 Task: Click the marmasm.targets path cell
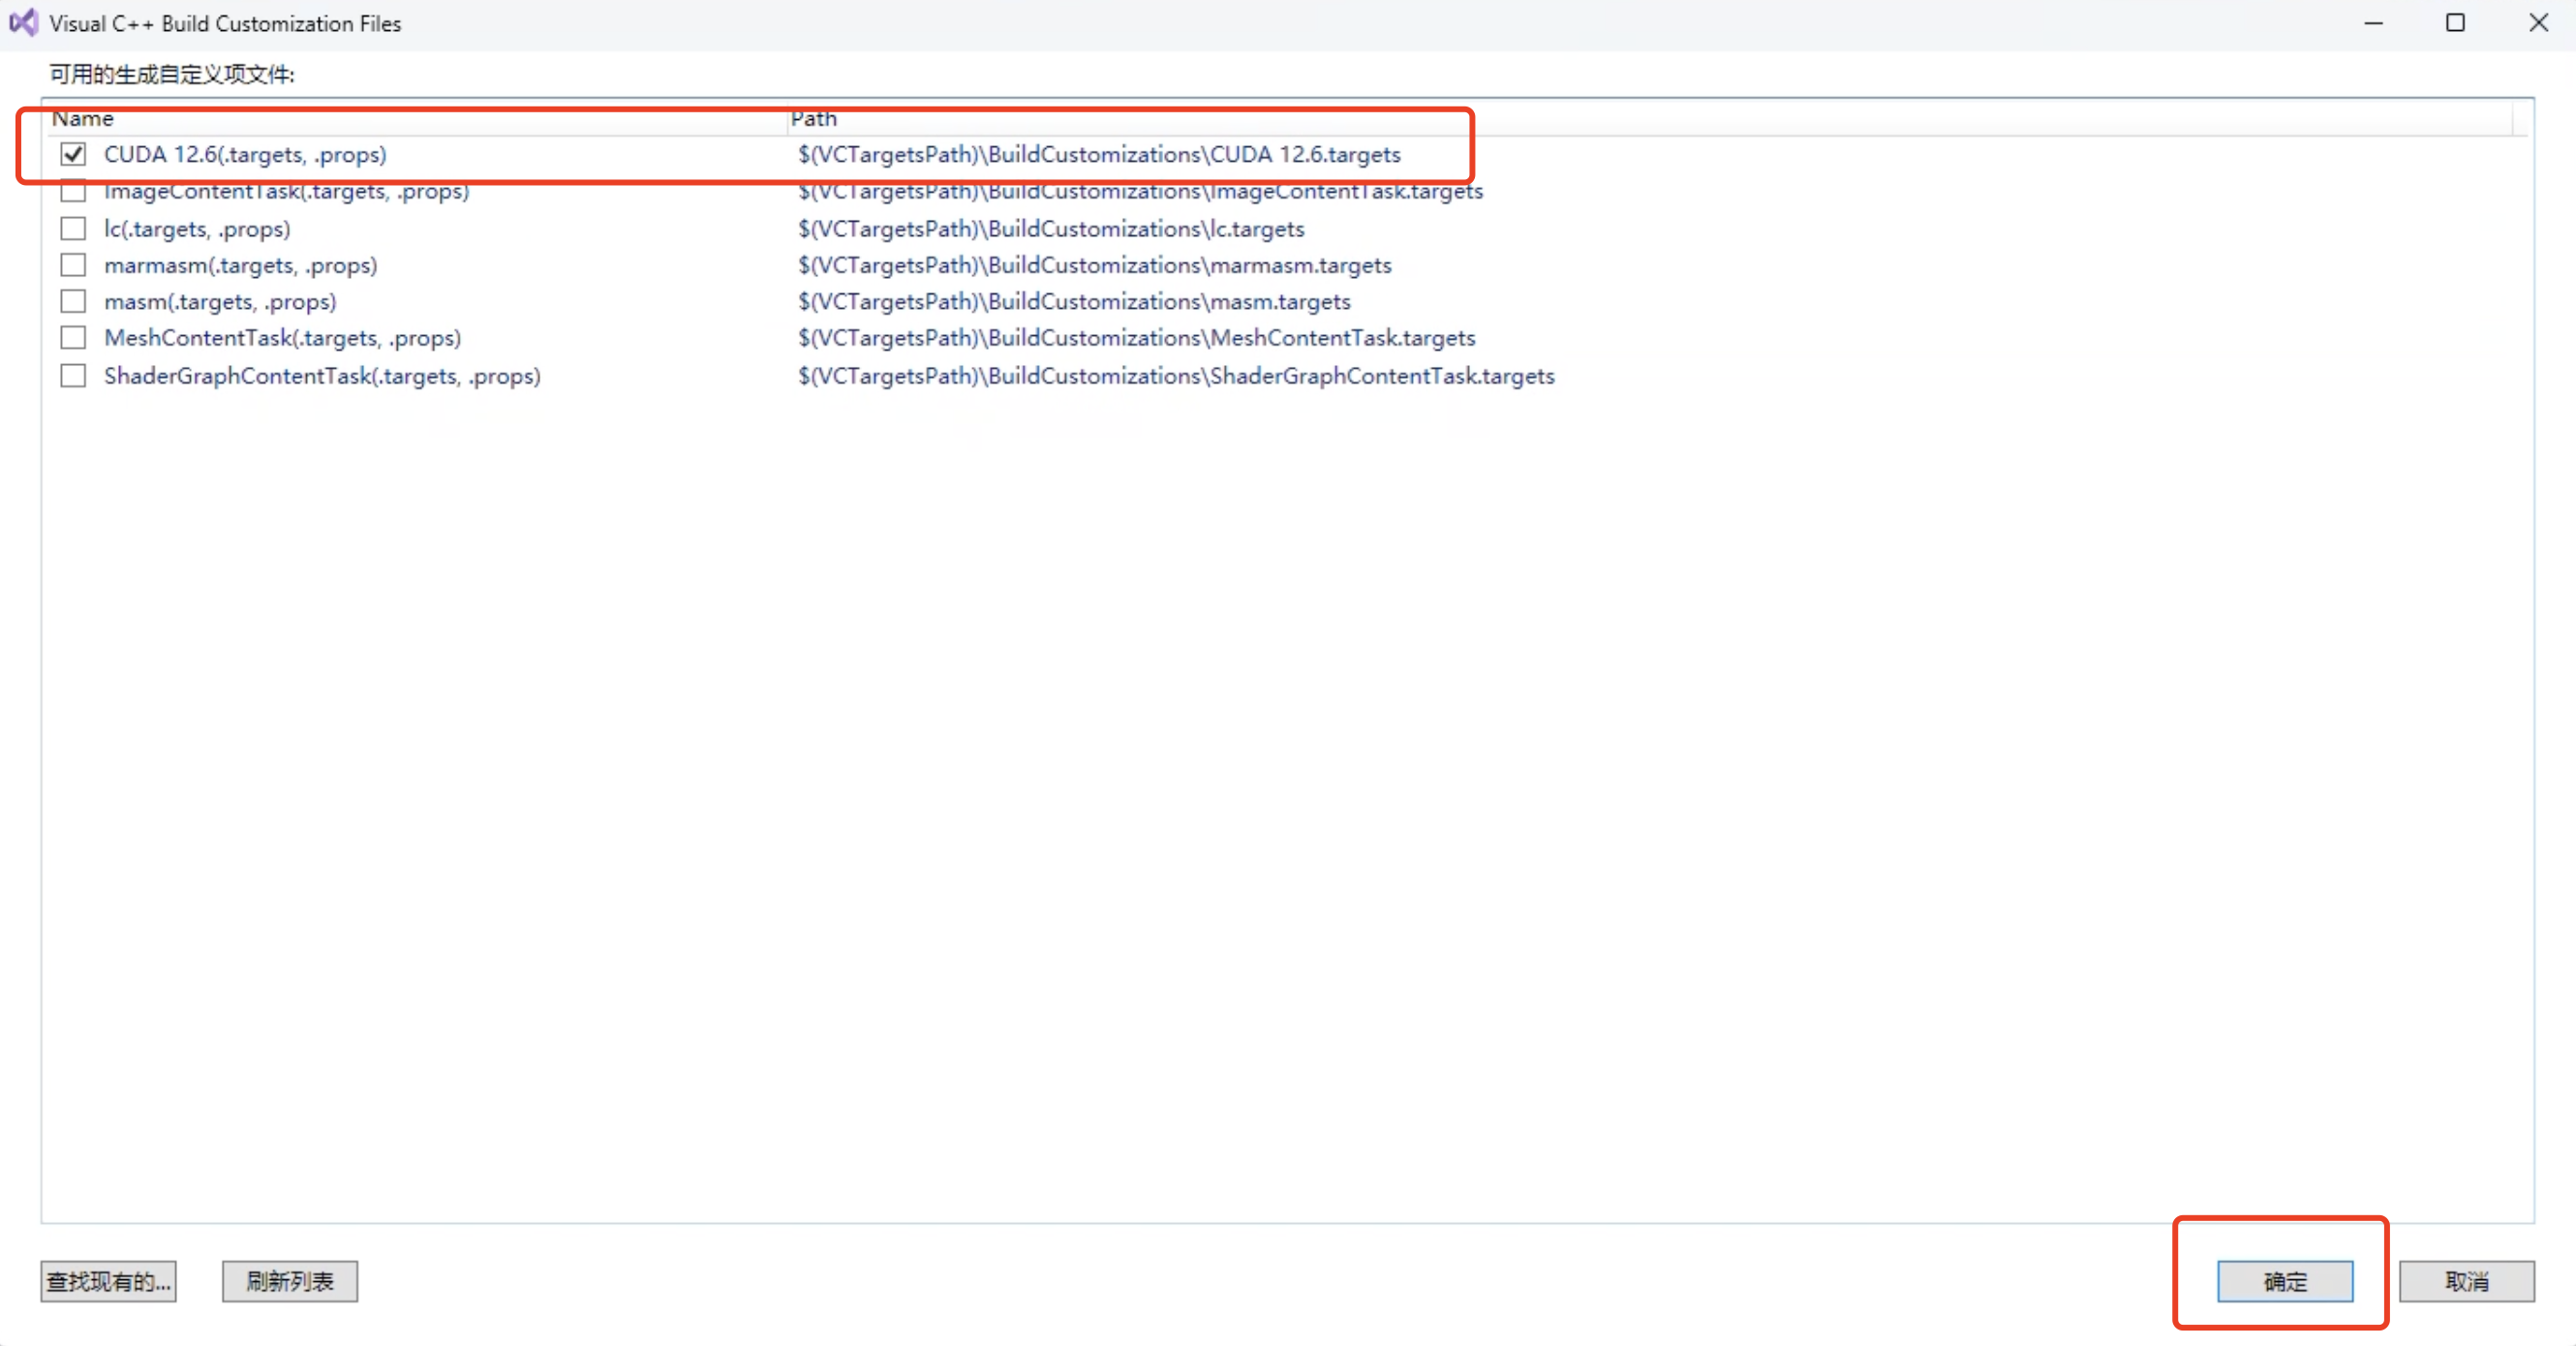click(x=1094, y=265)
